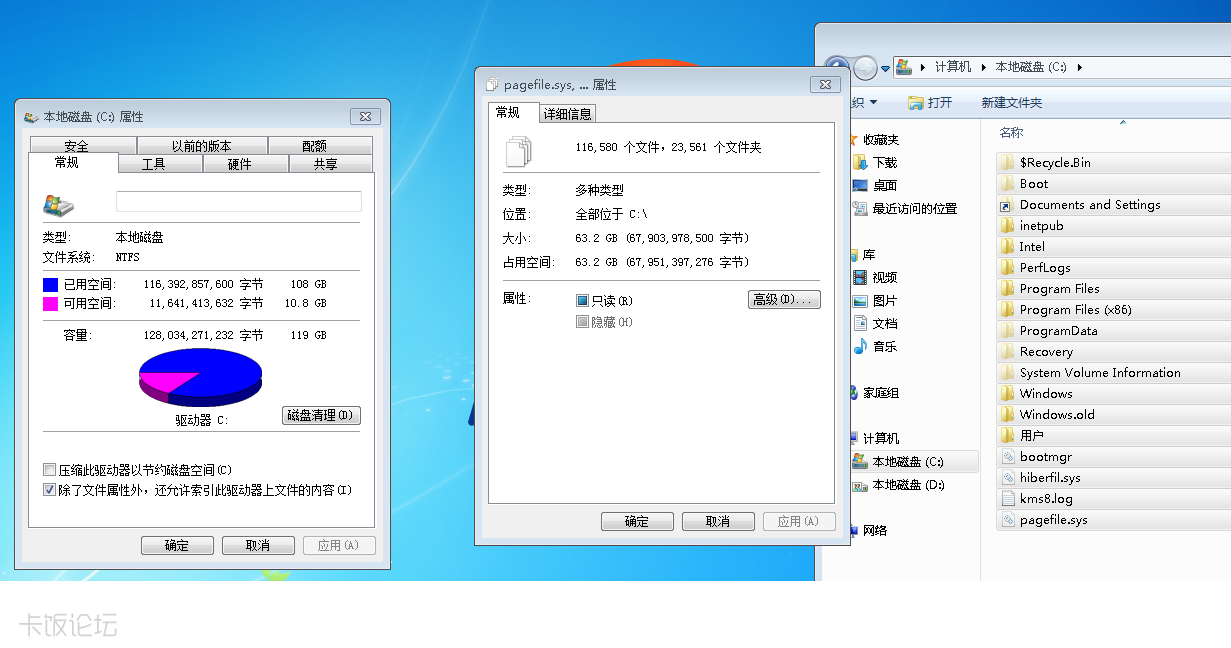Select the pagefile.sys file icon
Viewport: 1231px width, 648px height.
click(1007, 520)
